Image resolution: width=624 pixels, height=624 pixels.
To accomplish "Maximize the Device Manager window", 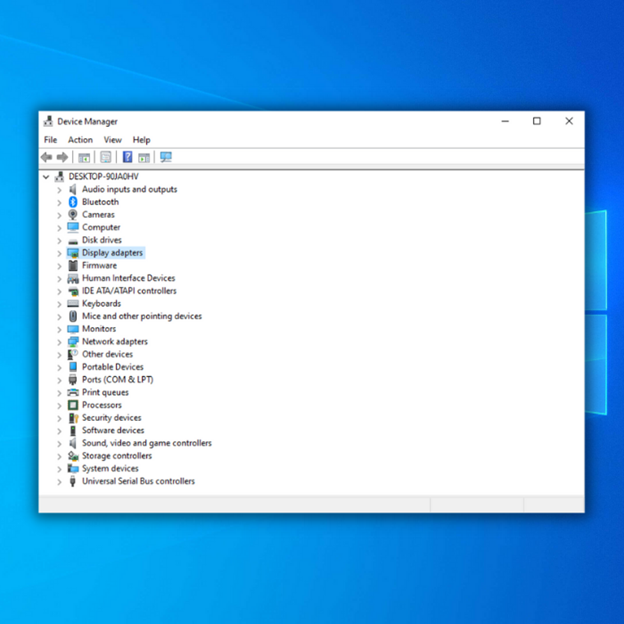I will [537, 121].
